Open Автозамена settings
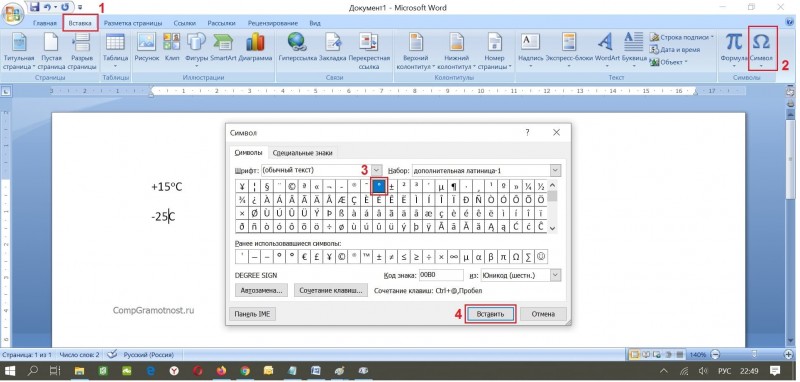Screen dimensions: 800x382 (261, 291)
